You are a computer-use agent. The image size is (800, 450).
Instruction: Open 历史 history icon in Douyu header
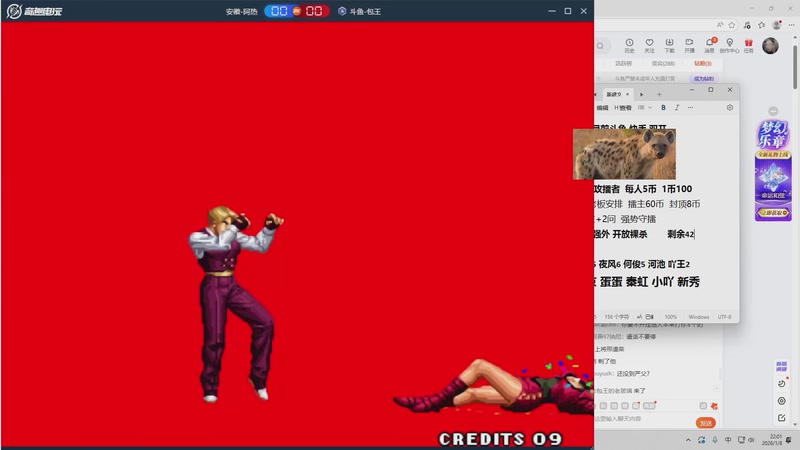[x=629, y=45]
